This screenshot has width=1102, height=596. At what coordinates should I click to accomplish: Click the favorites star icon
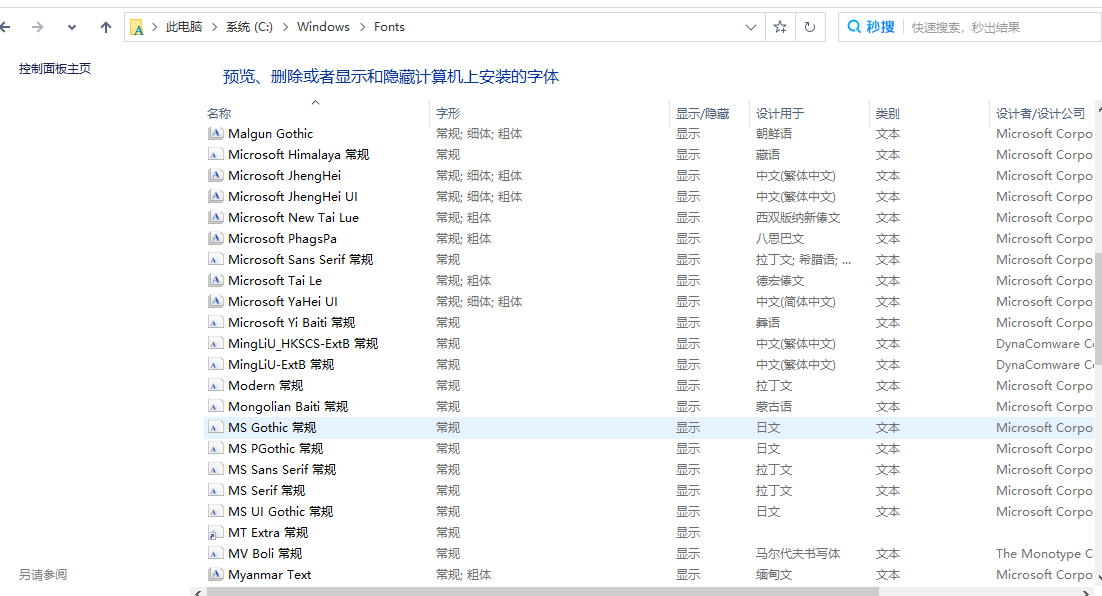pos(780,27)
